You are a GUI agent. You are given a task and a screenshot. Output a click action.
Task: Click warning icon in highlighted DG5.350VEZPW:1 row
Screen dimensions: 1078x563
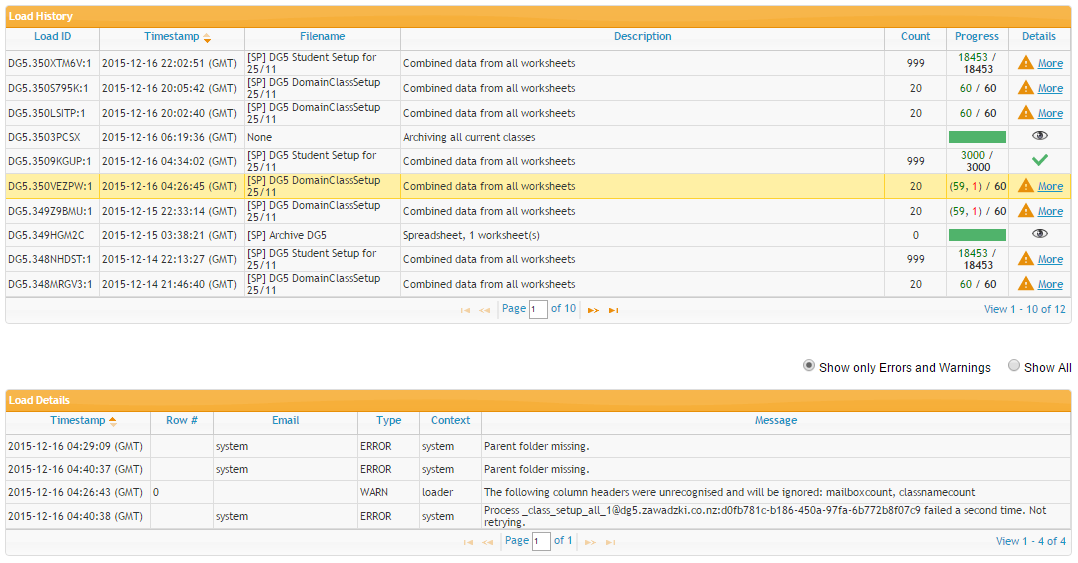pyautogui.click(x=1025, y=186)
